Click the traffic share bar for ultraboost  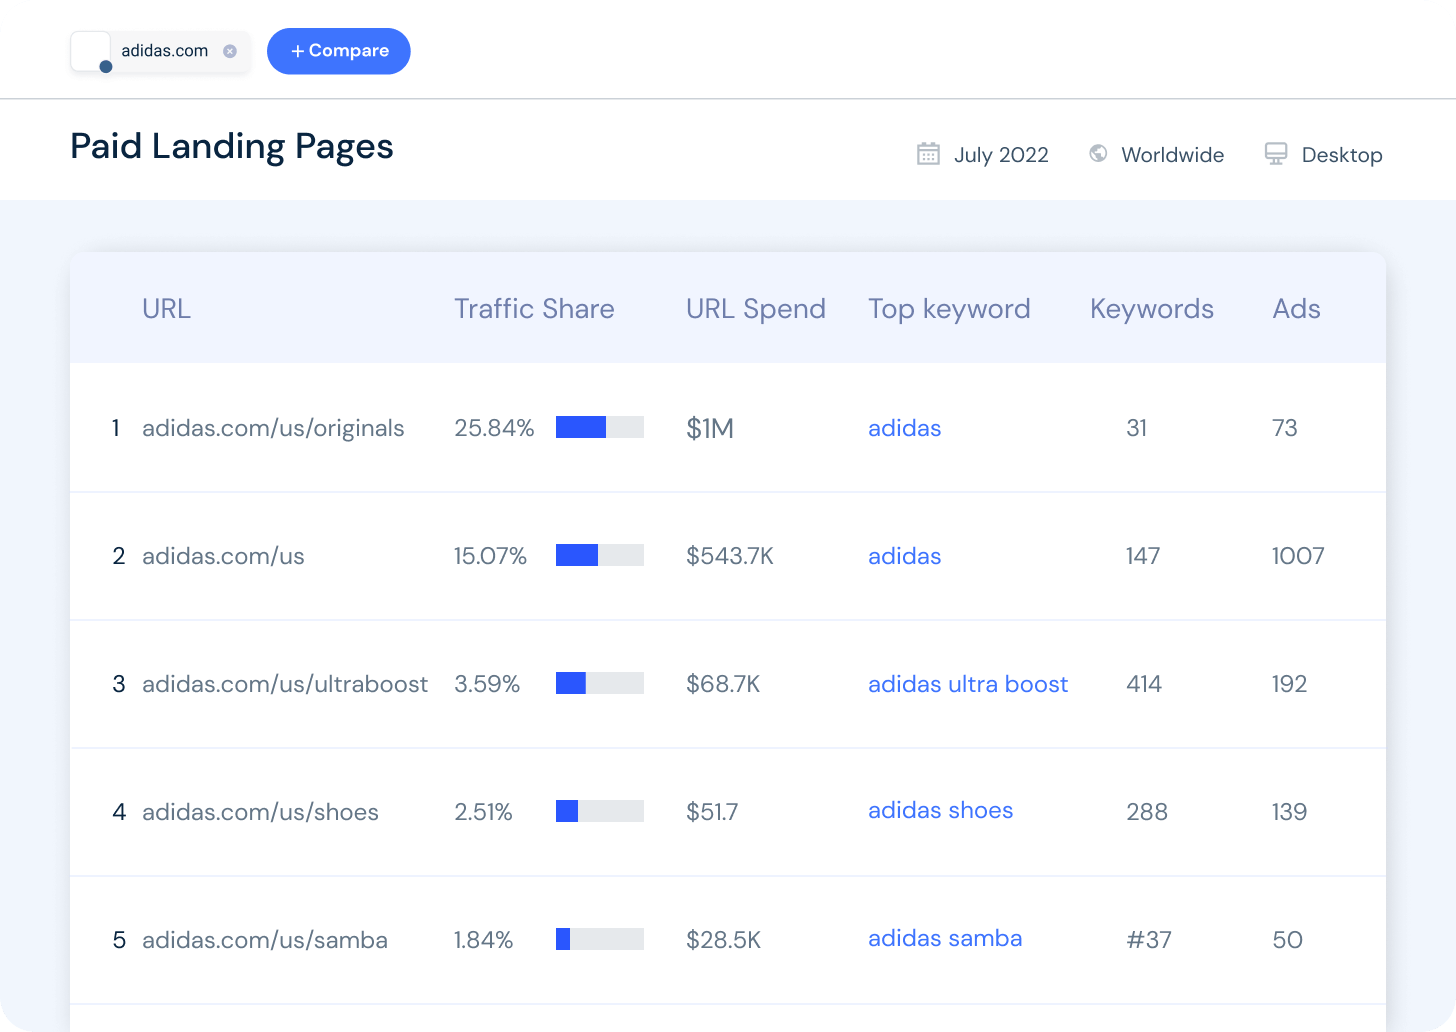point(599,684)
